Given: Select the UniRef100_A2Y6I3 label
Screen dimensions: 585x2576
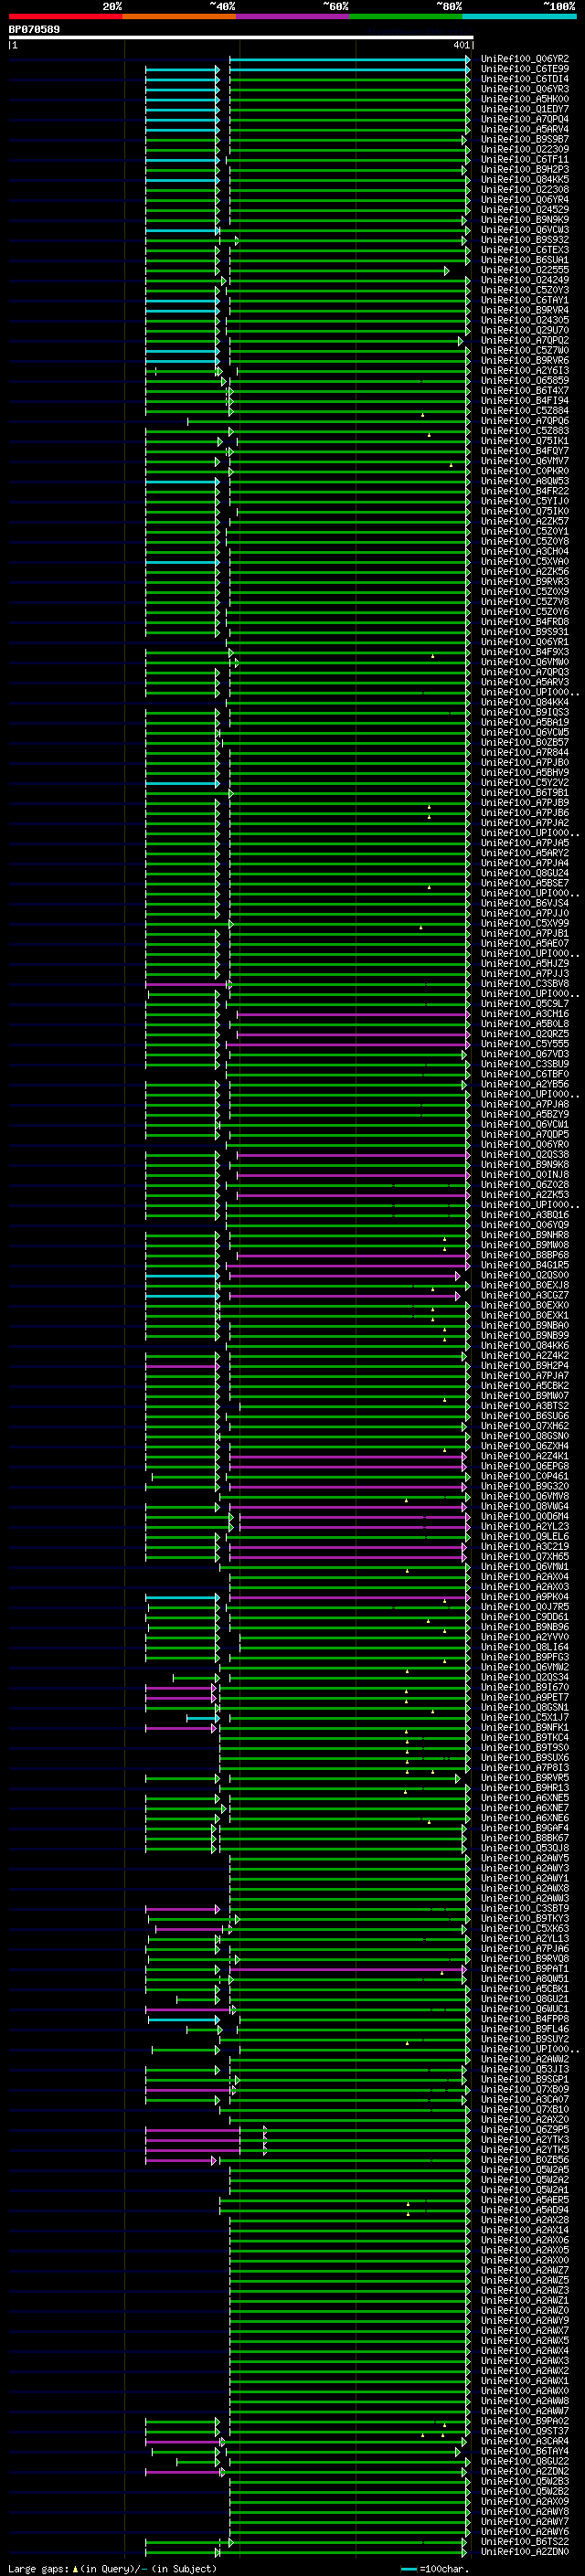Looking at the screenshot, I should tap(525, 370).
